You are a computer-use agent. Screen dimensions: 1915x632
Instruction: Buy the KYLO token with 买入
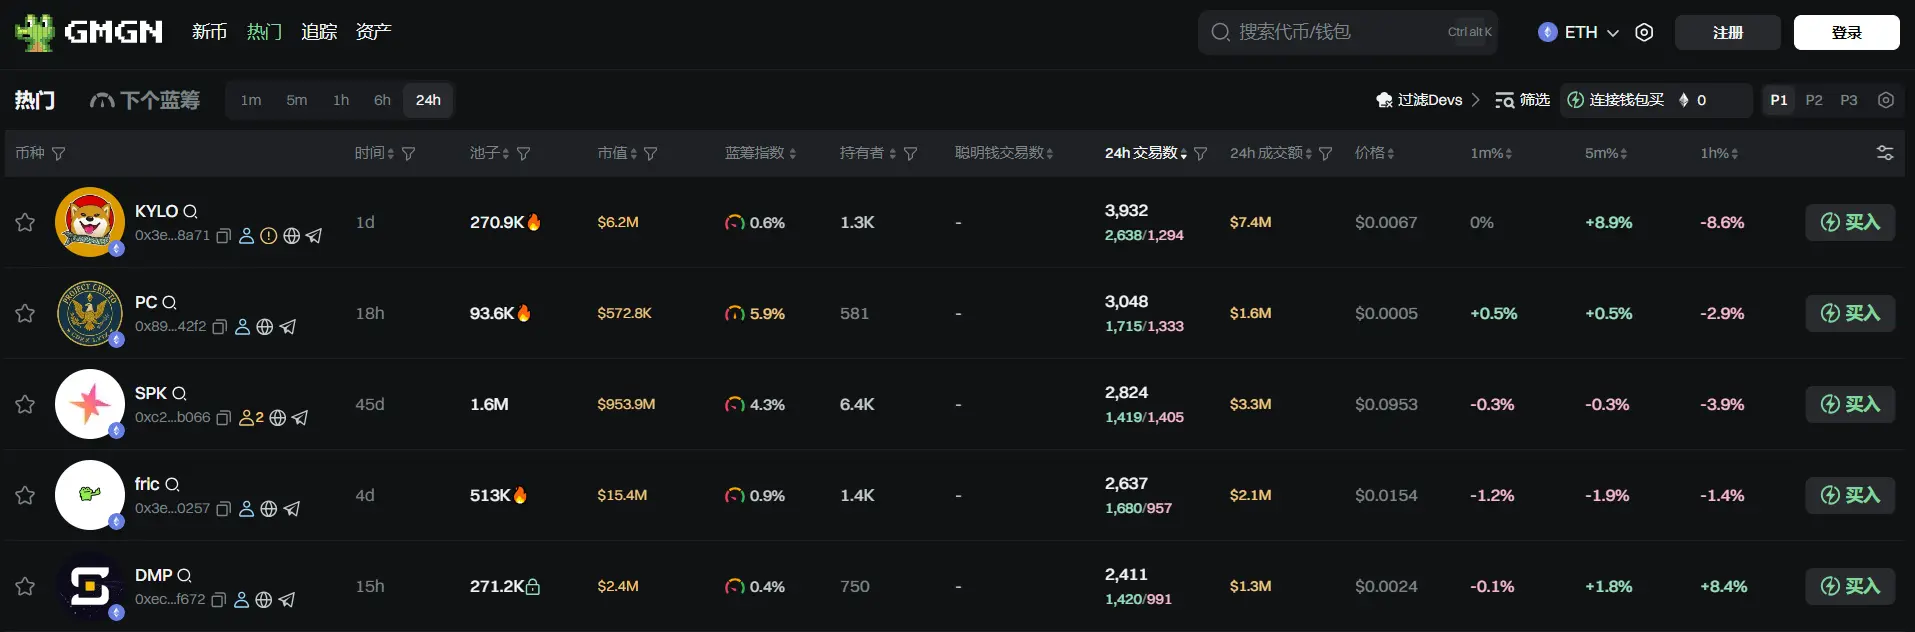coord(1849,222)
